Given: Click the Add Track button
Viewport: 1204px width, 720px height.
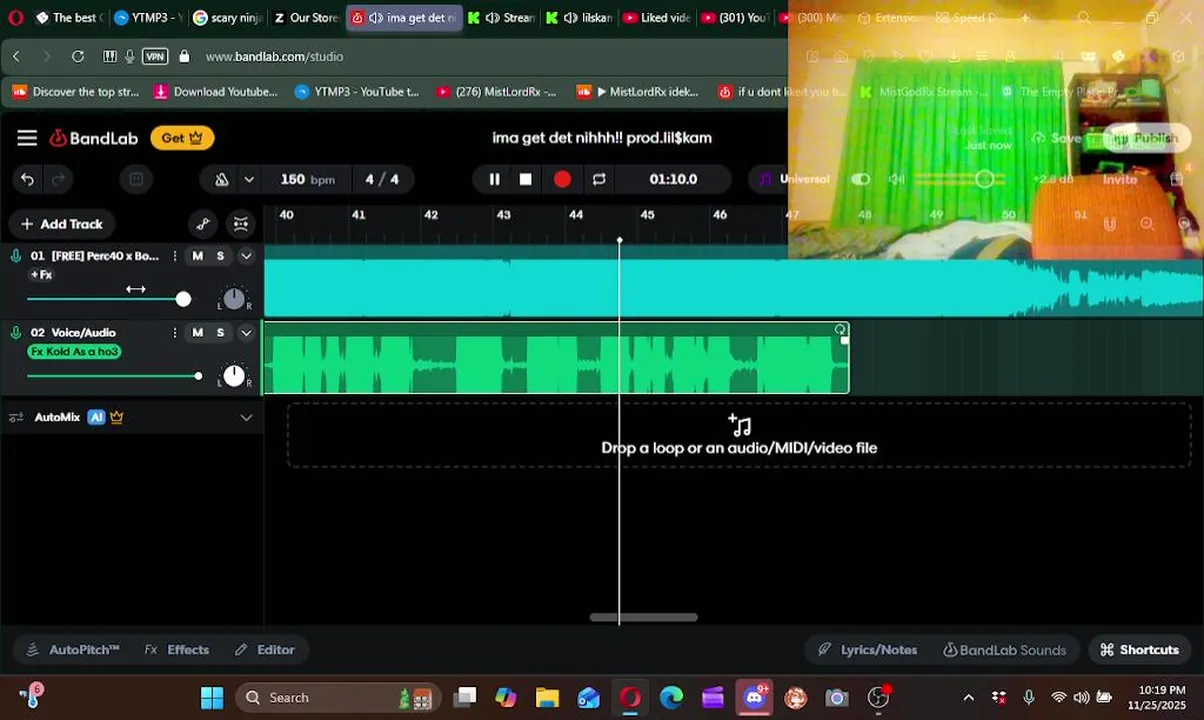Looking at the screenshot, I should click(62, 224).
